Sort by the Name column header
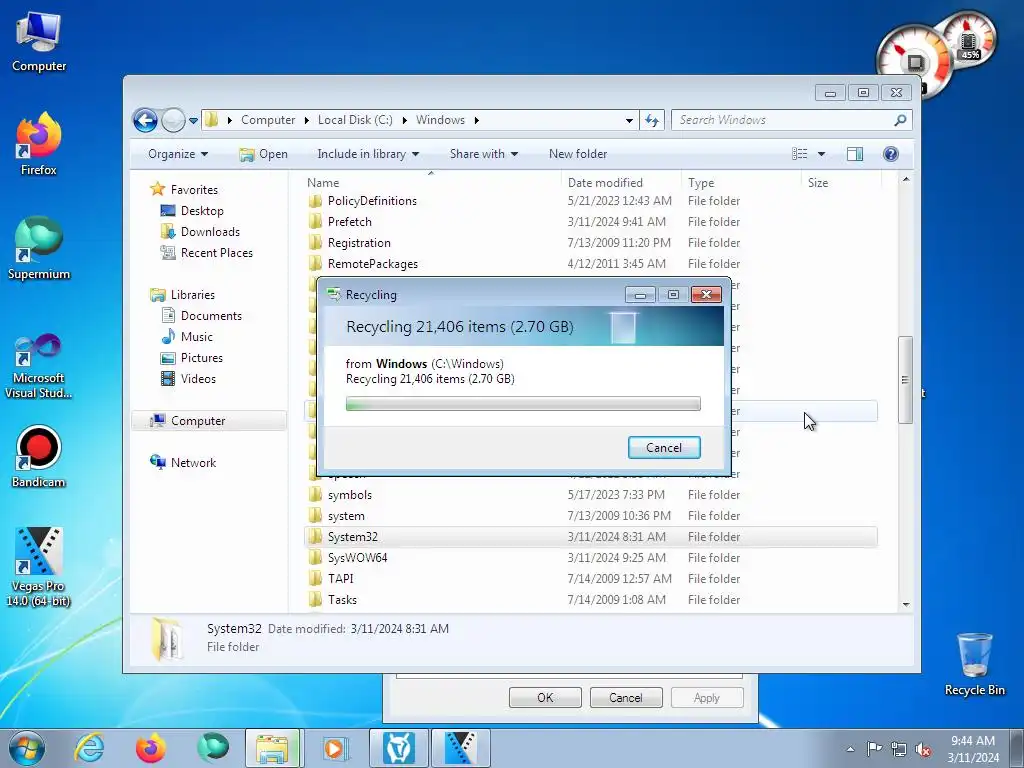The height and width of the screenshot is (768, 1024). click(431, 183)
